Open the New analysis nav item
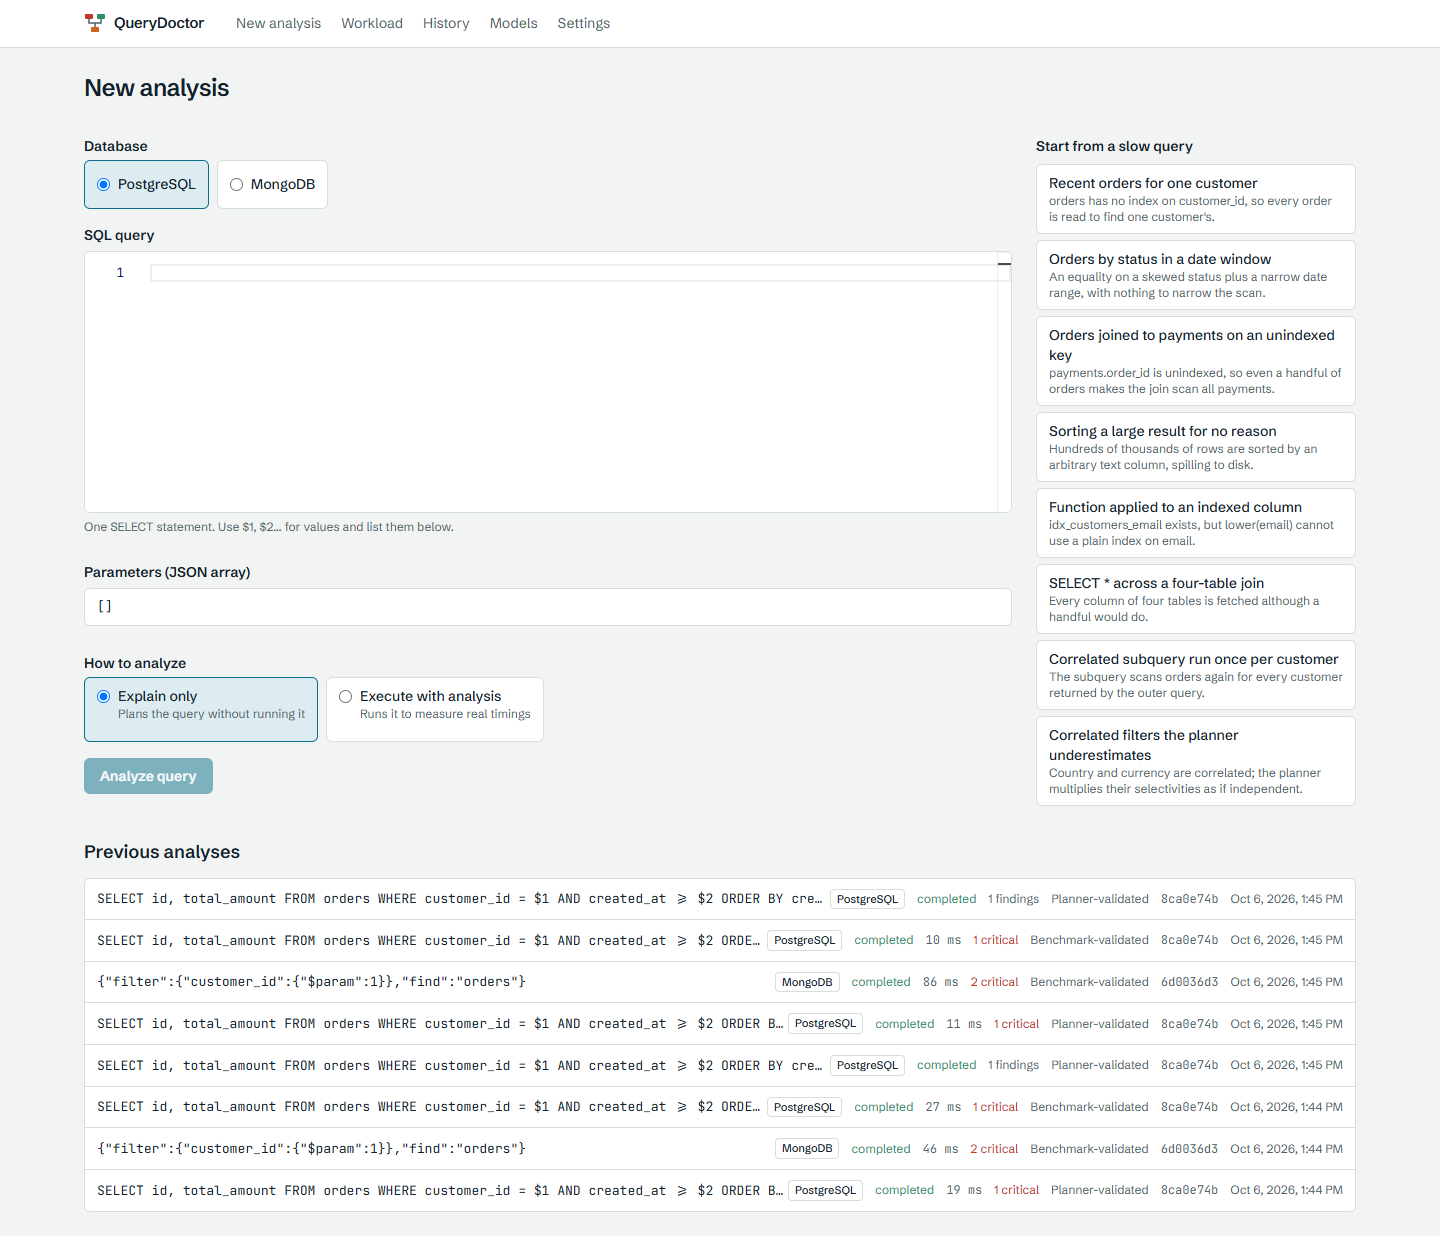The height and width of the screenshot is (1236, 1440). tap(278, 23)
